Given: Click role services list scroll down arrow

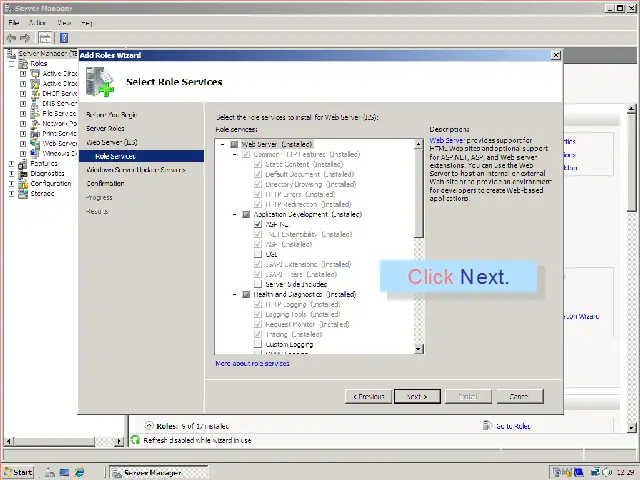Looking at the screenshot, I should click(x=418, y=349).
